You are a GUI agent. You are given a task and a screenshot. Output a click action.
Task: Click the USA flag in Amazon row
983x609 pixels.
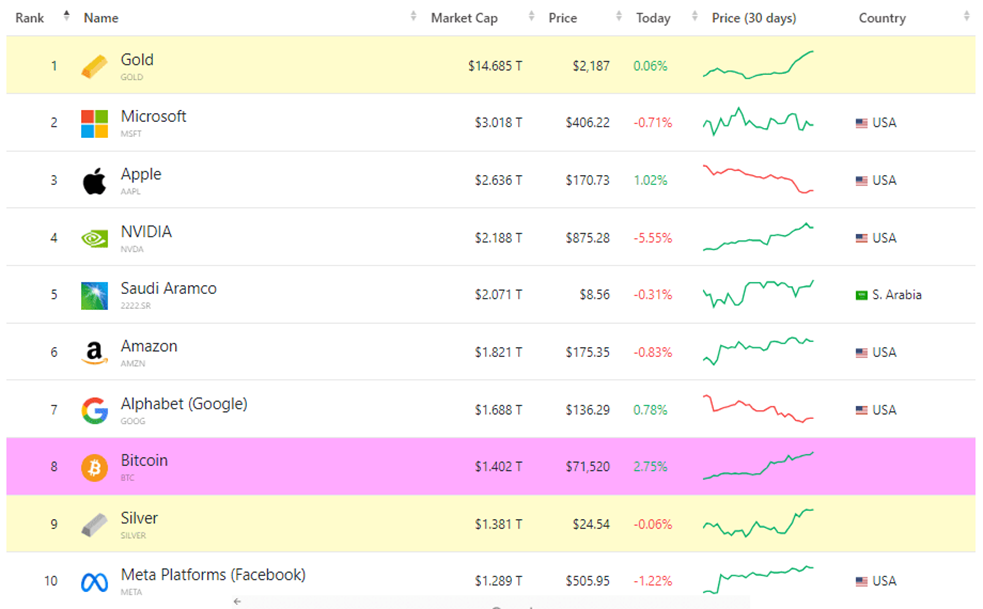pos(861,352)
